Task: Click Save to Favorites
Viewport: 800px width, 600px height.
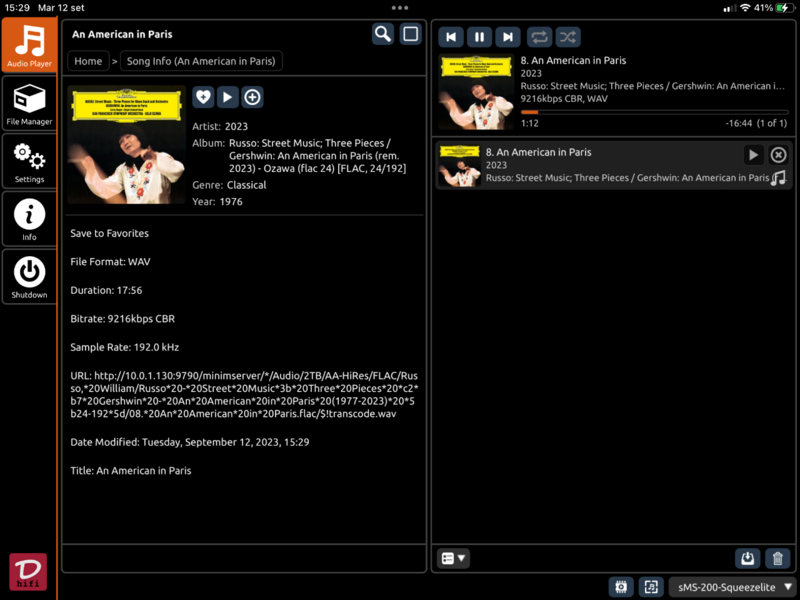Action: click(x=109, y=233)
